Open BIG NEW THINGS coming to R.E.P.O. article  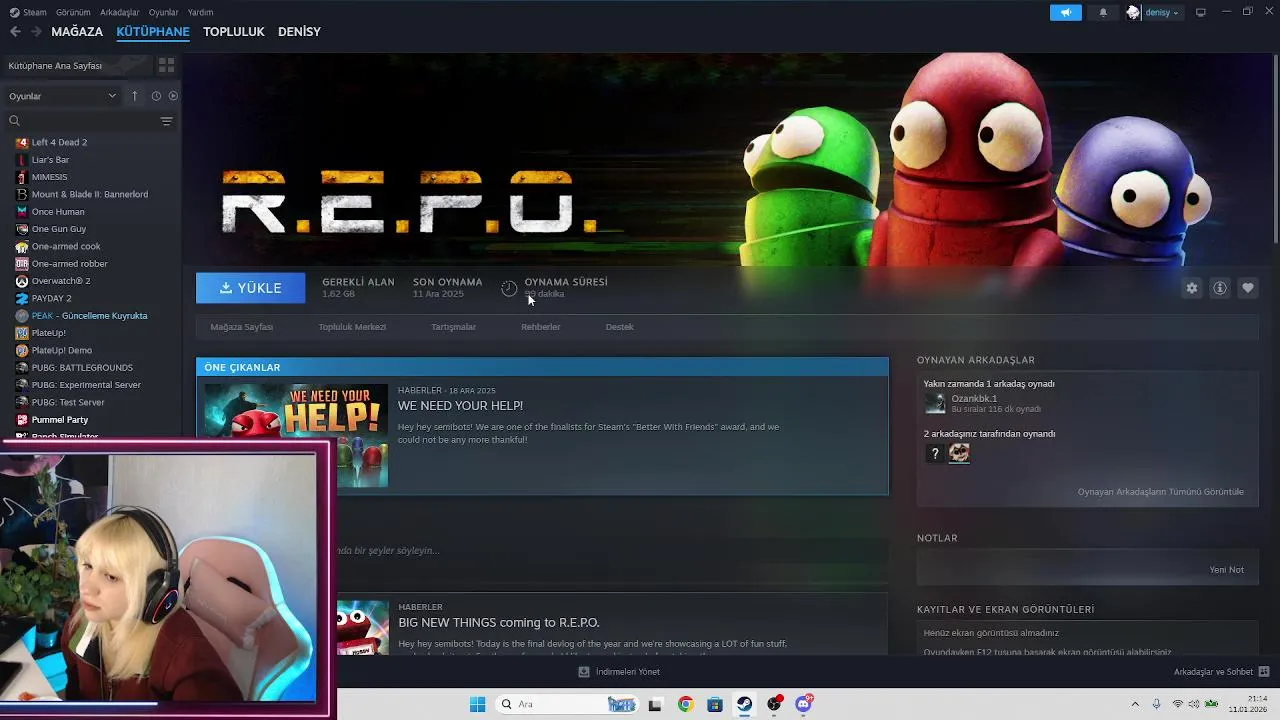[498, 623]
